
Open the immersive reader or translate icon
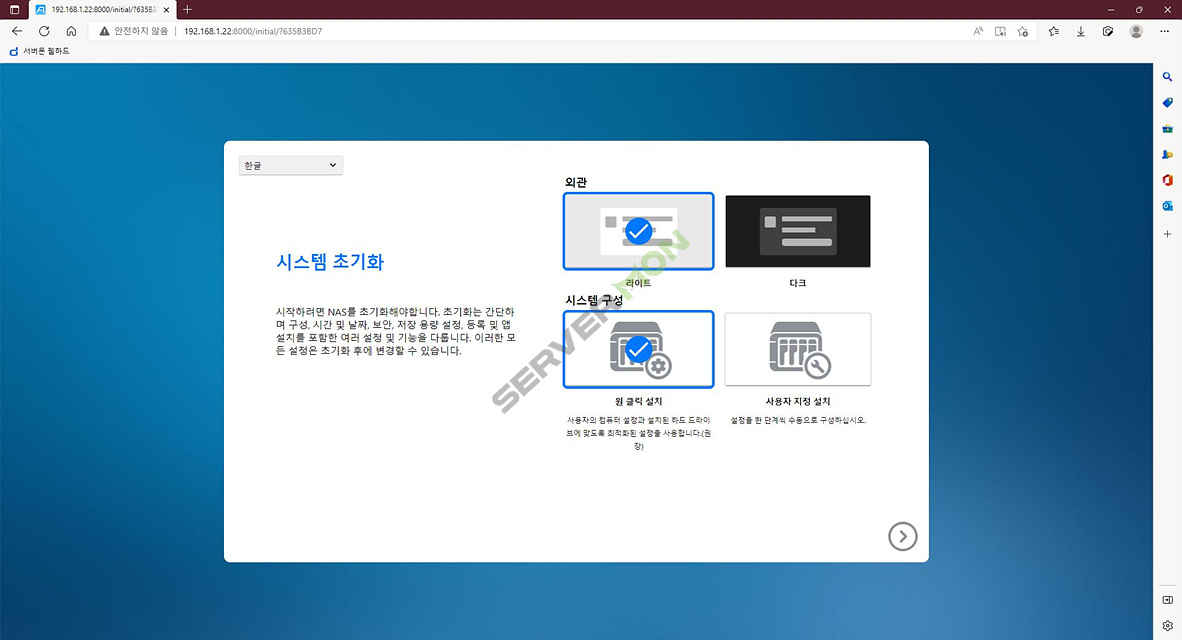[1000, 31]
